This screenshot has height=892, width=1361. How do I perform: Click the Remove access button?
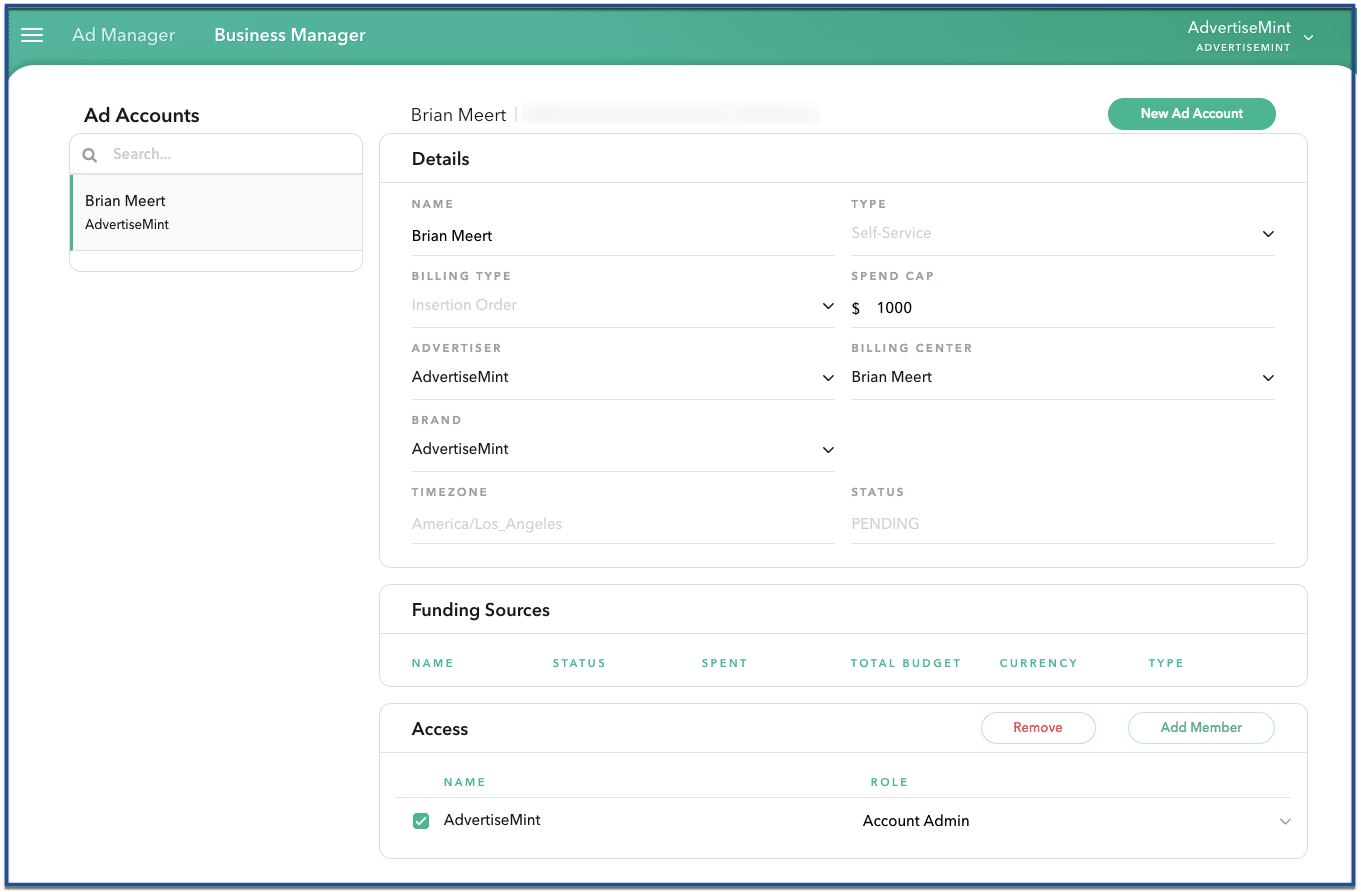[1038, 728]
